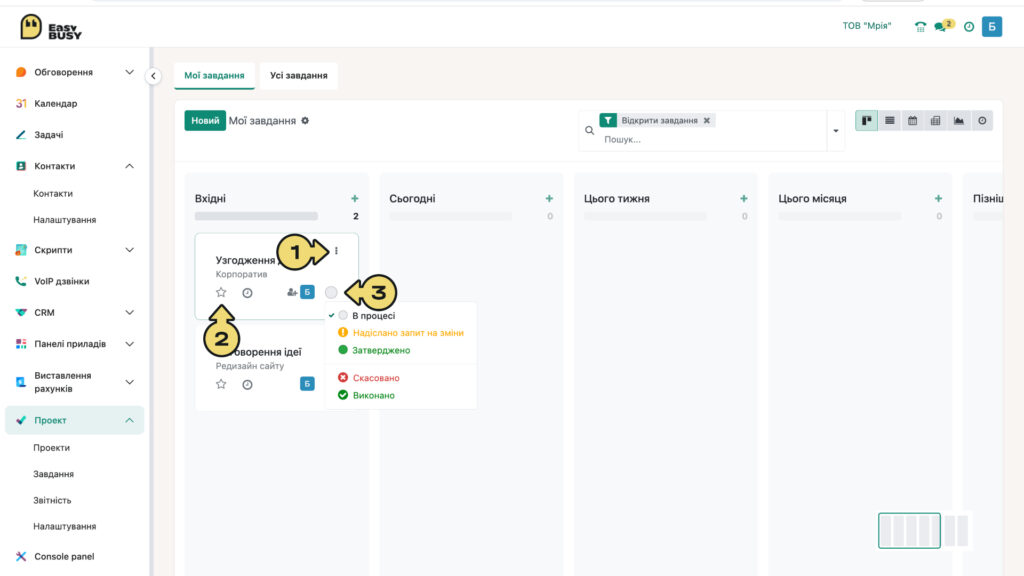
Task: Click the Новий button
Action: tap(205, 121)
